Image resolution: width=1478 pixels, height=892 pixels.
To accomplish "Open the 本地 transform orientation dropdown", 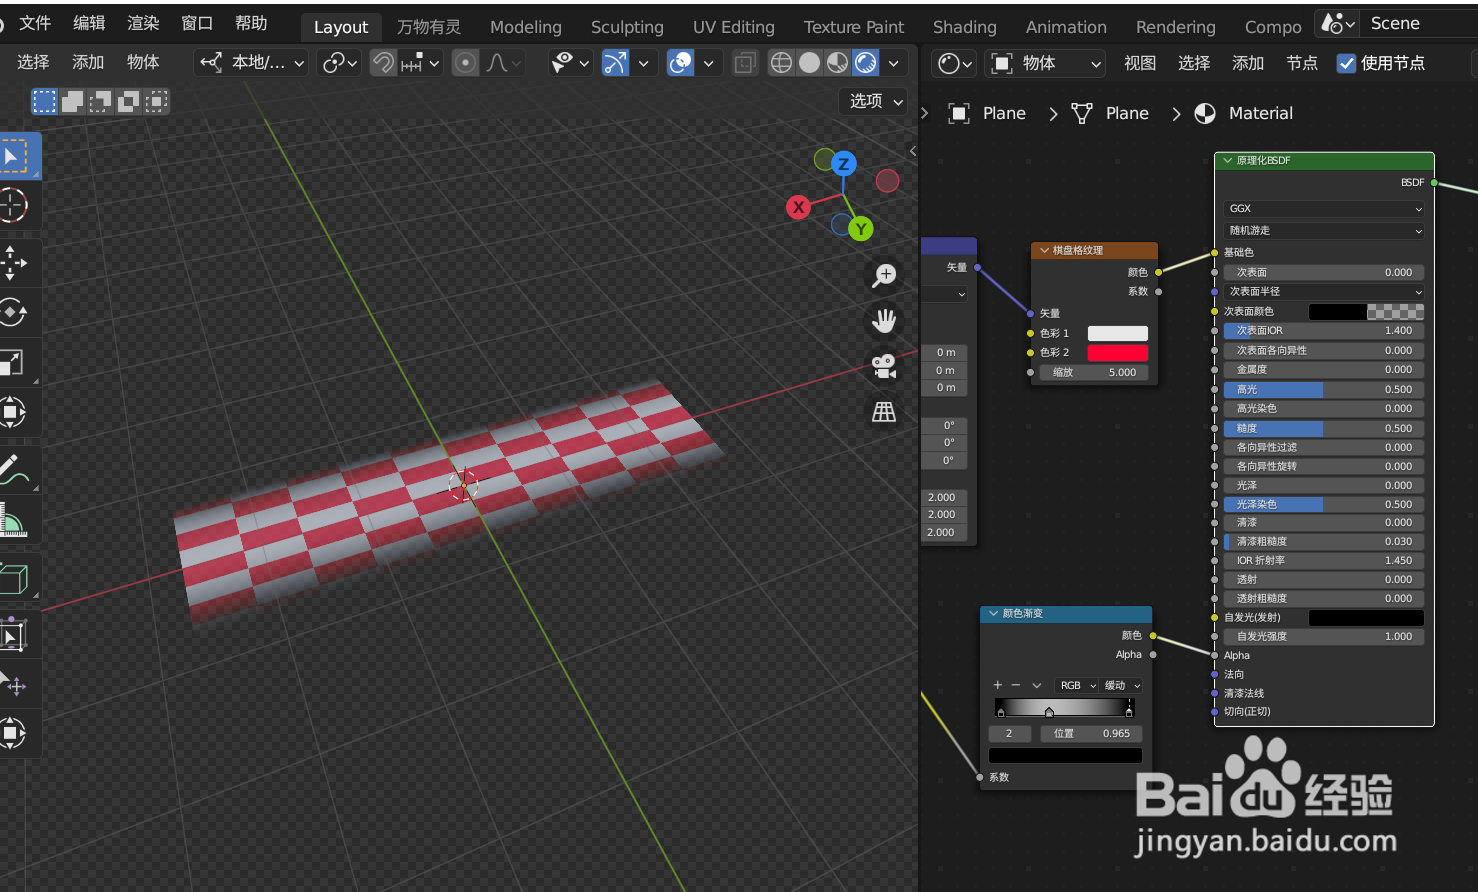I will pos(251,63).
